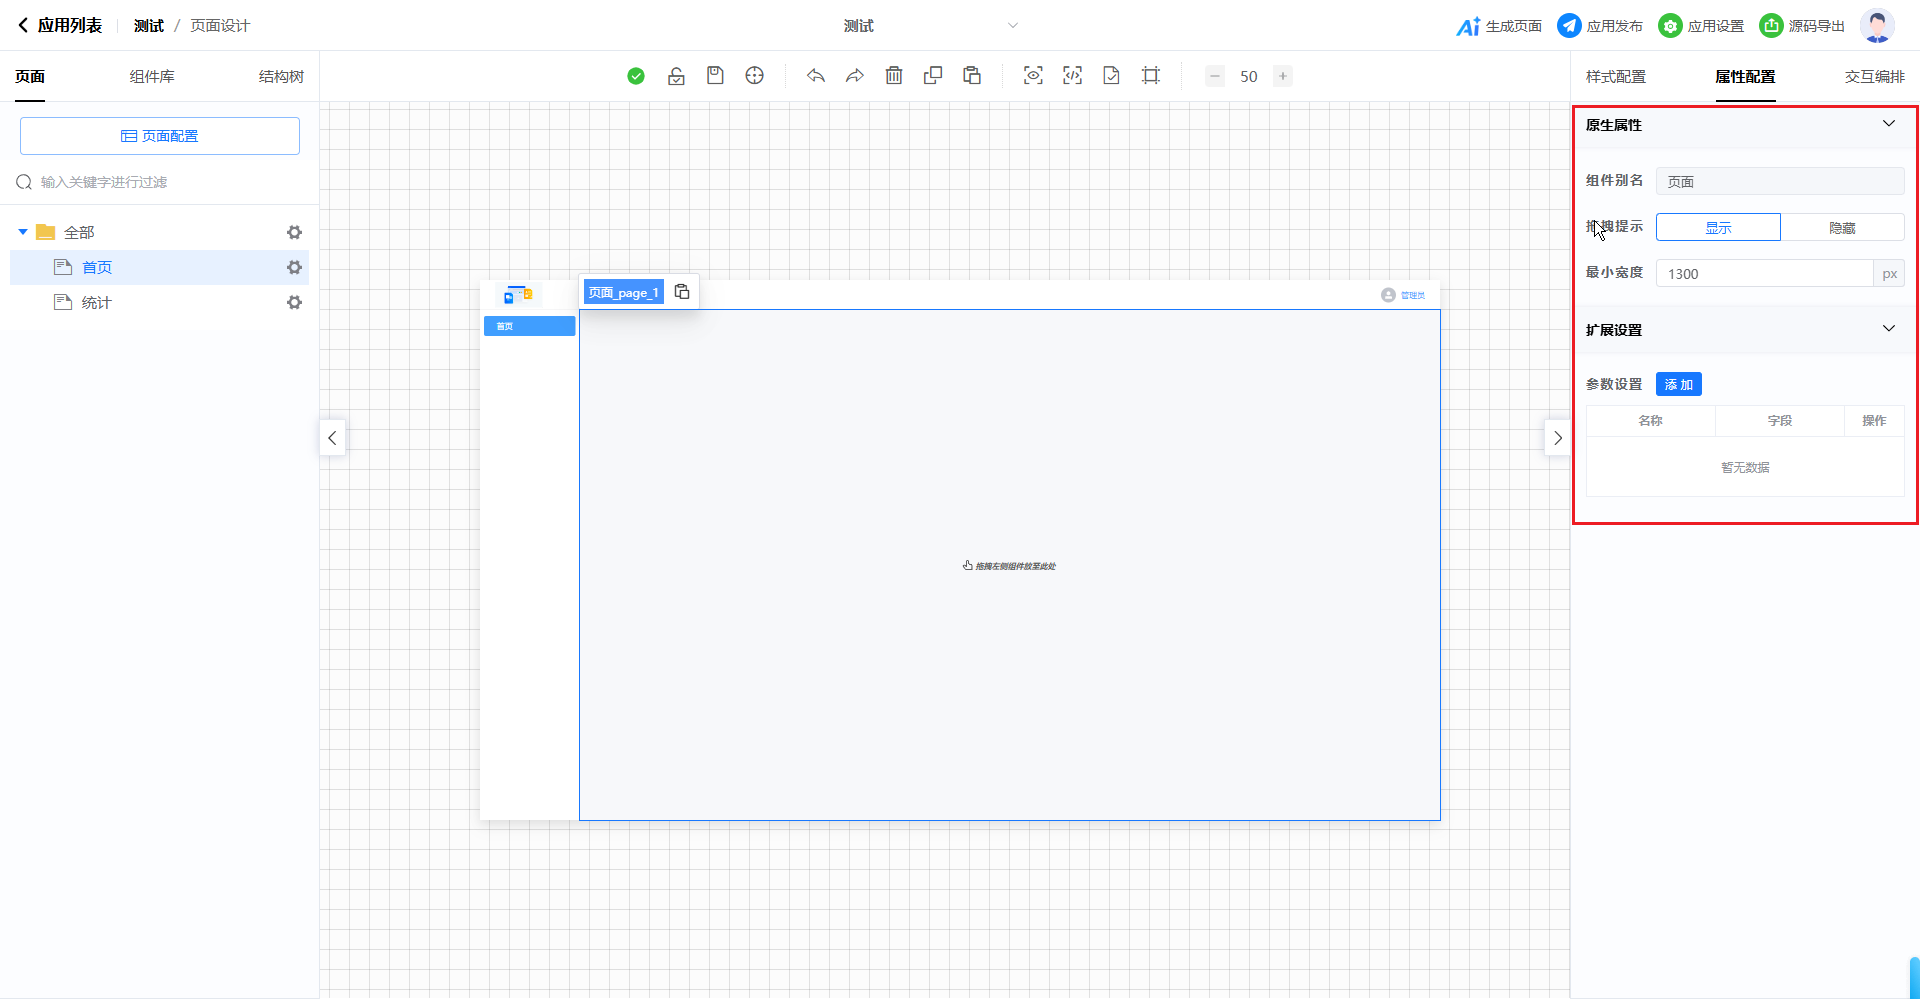Collapse the 全部 folder tree node
1920x999 pixels.
(23, 232)
